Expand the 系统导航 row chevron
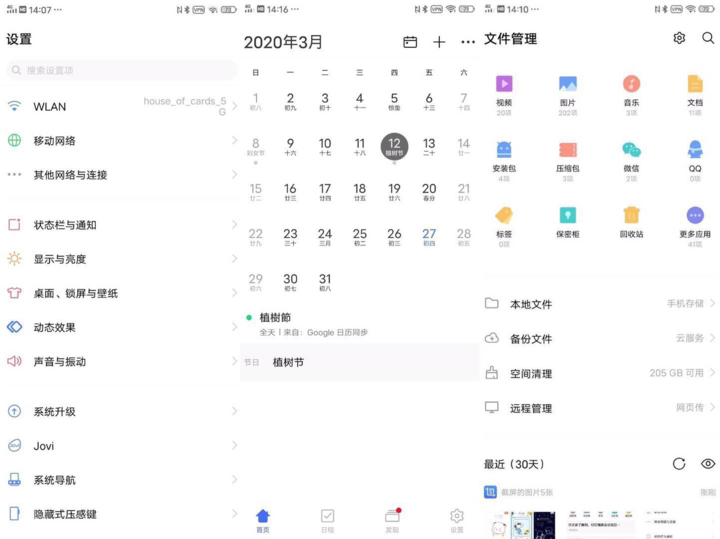This screenshot has width=720, height=539. pos(234,479)
